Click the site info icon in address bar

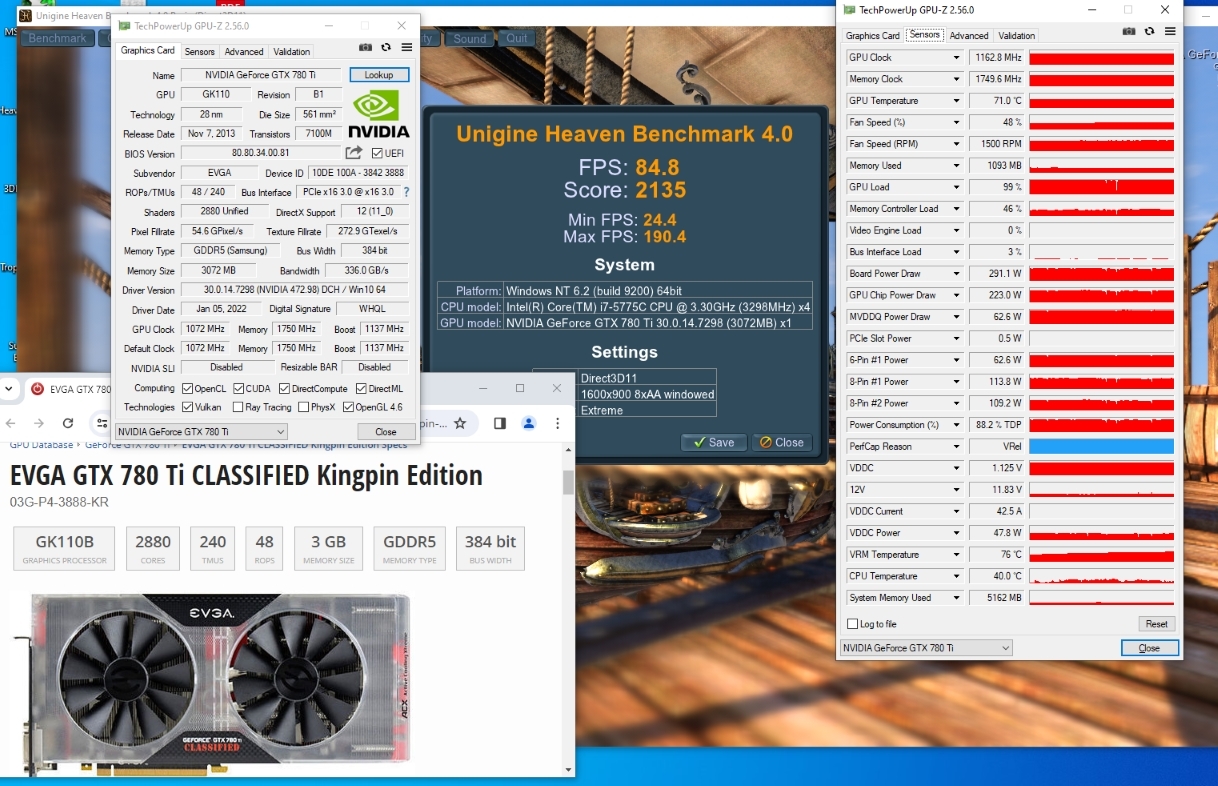coord(103,423)
